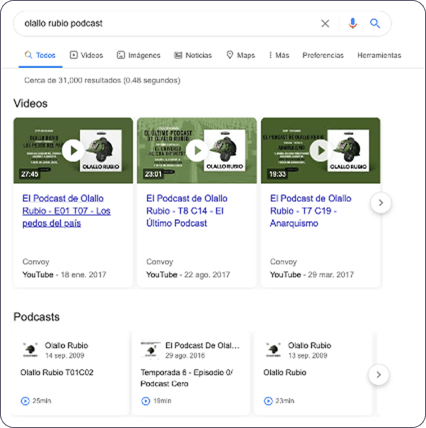Open the Imágenes tab
The image size is (426, 428).
(138, 55)
